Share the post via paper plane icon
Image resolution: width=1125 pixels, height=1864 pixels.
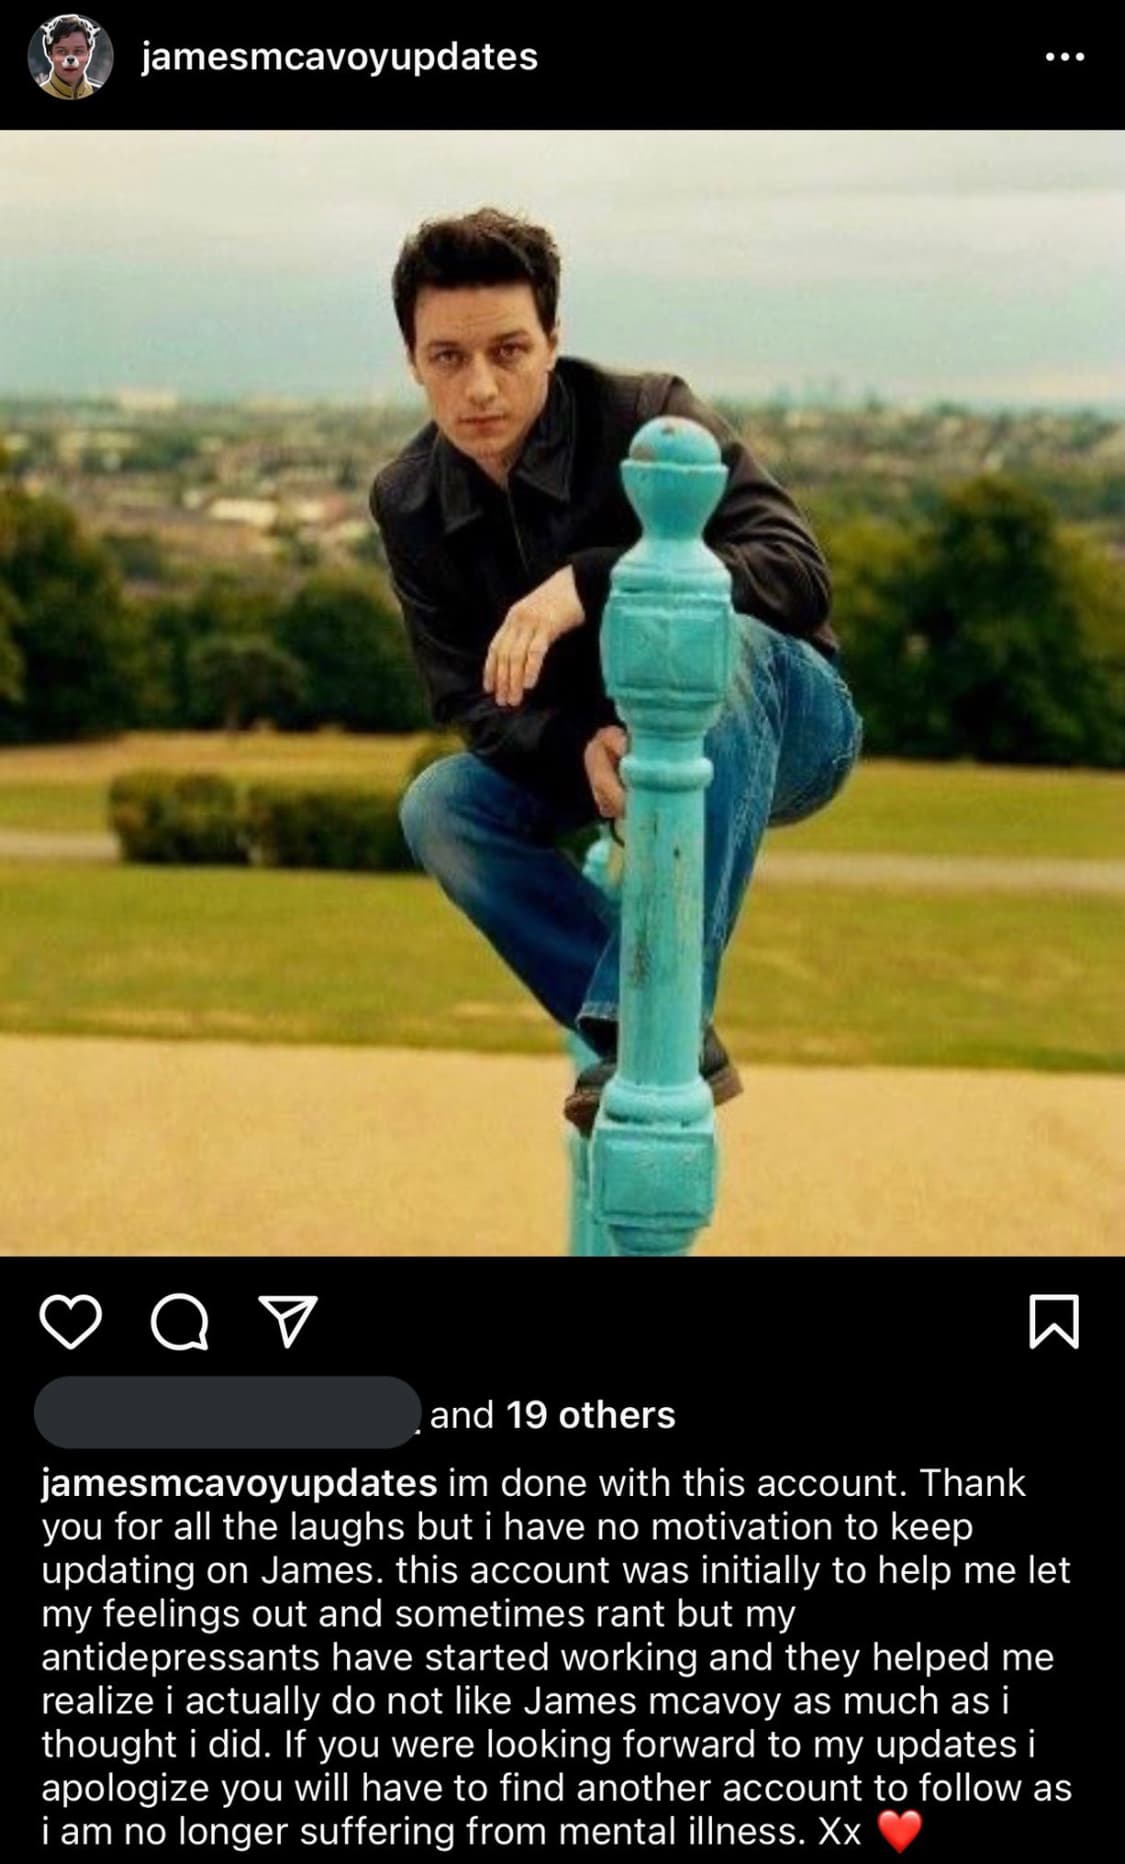click(x=288, y=1321)
